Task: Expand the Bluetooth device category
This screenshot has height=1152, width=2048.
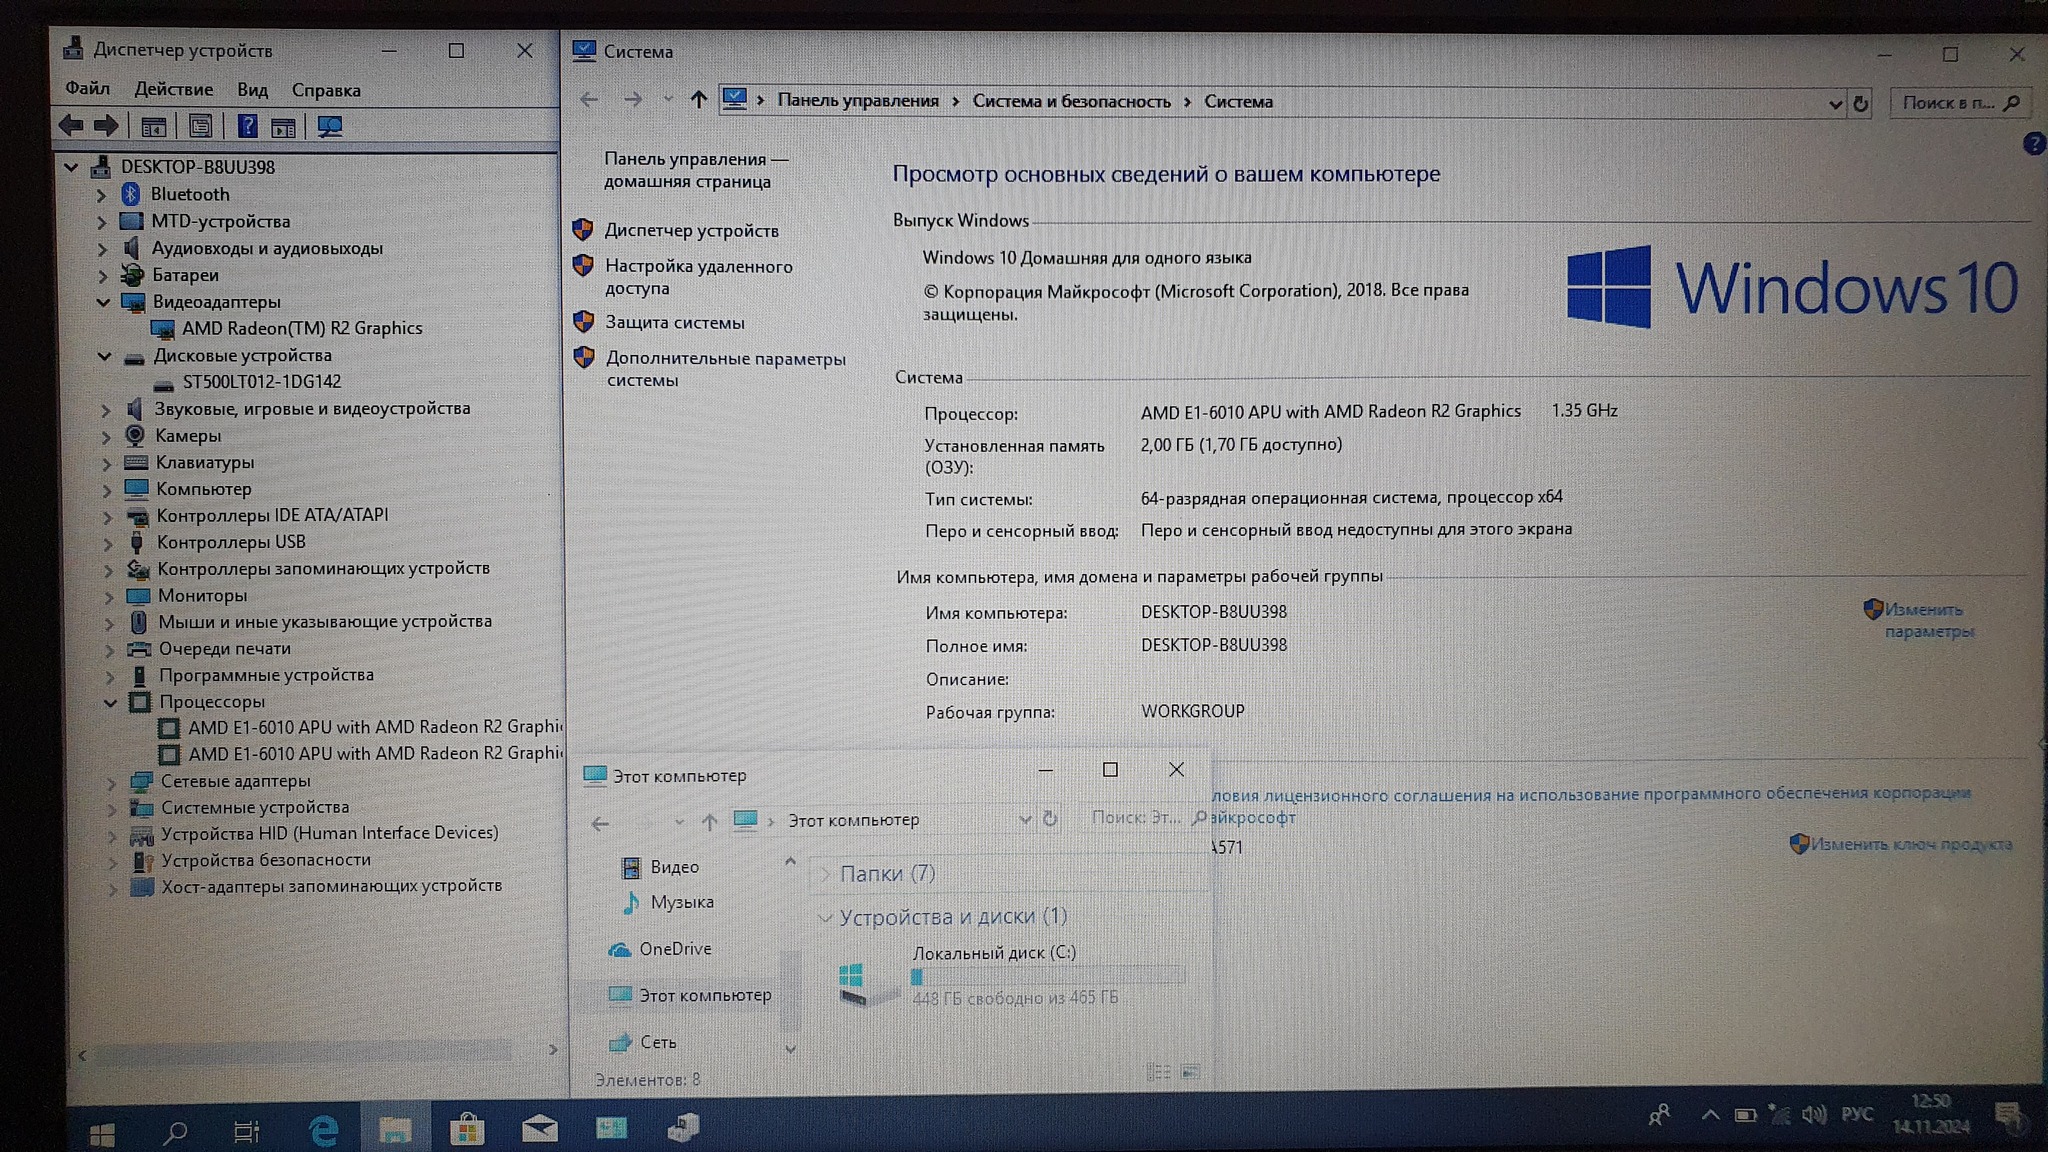Action: [101, 195]
